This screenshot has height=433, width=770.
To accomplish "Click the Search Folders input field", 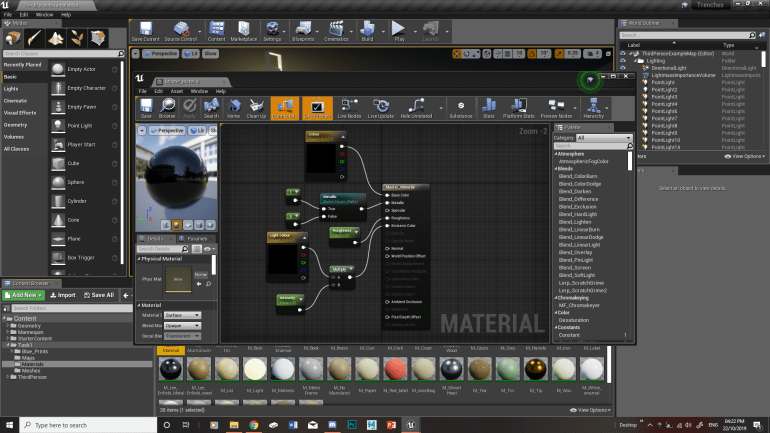I will coord(72,308).
